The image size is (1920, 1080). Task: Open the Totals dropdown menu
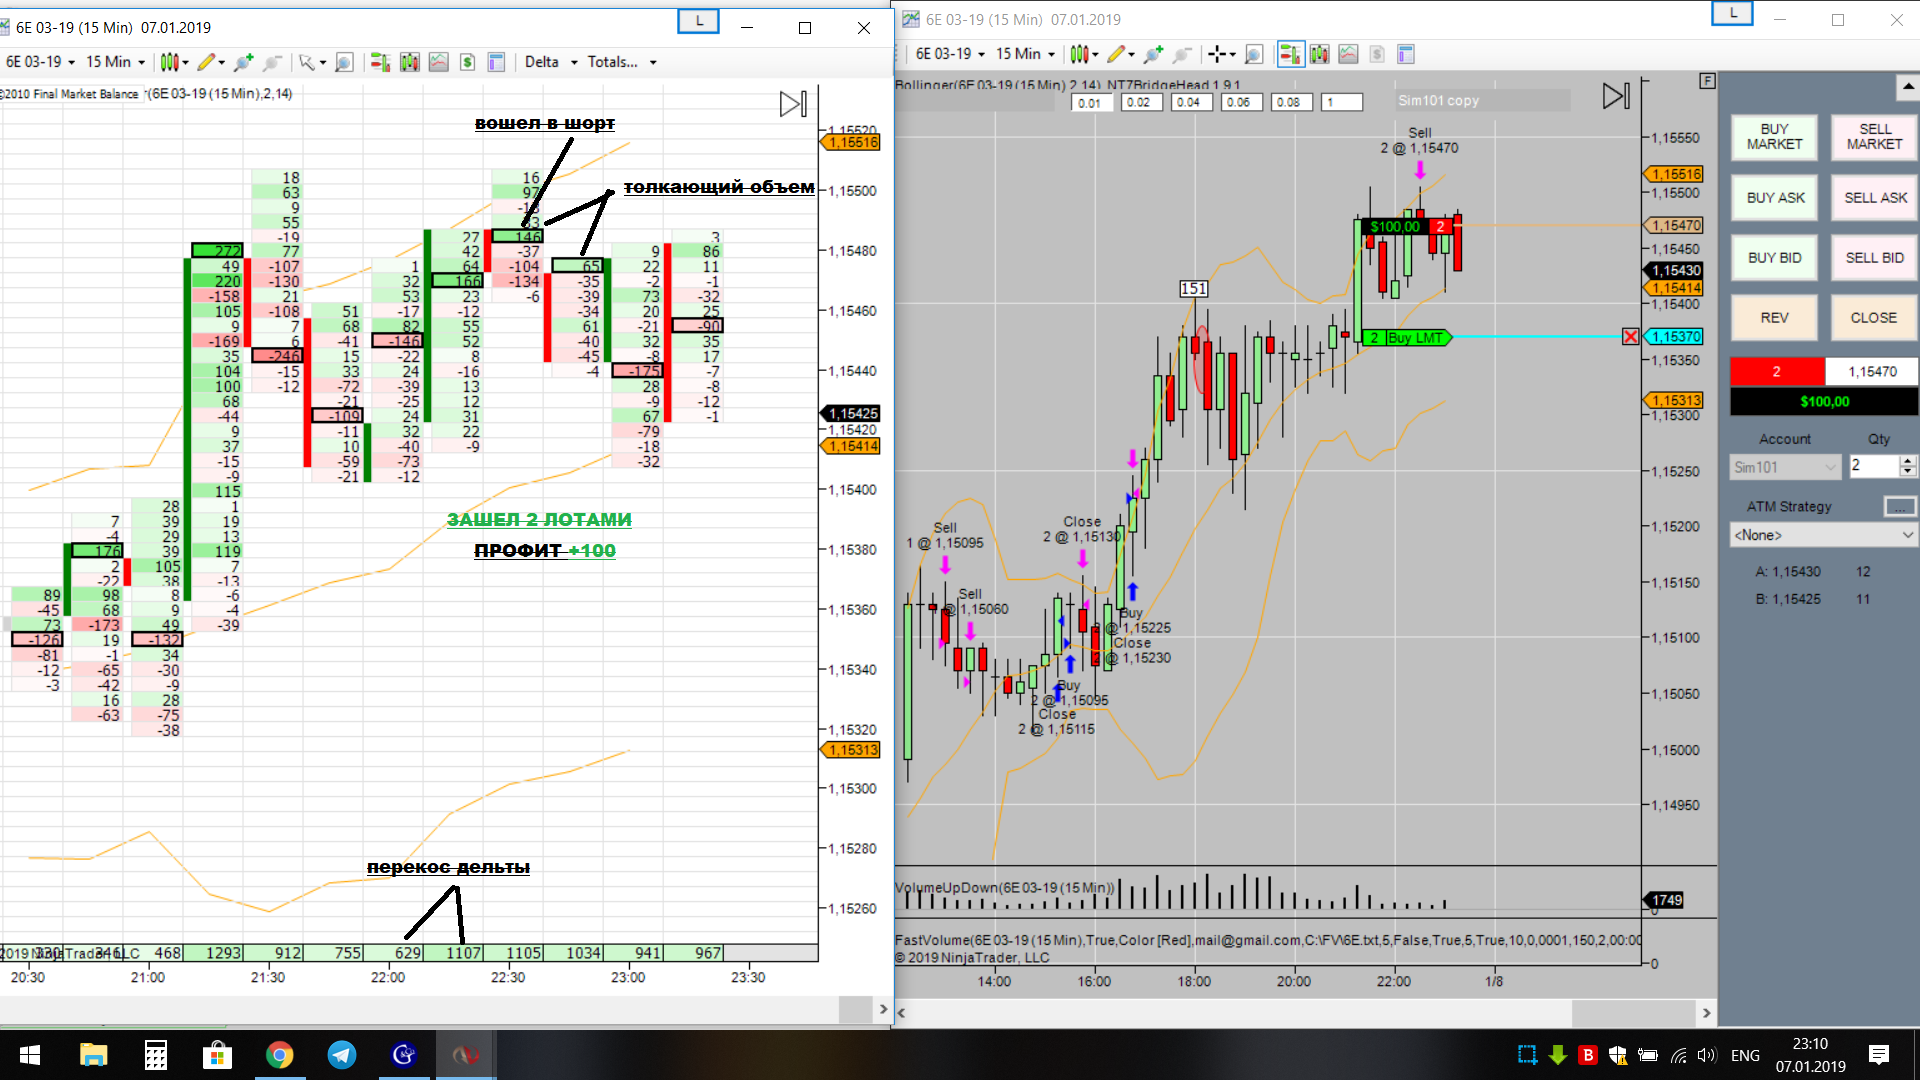point(622,62)
